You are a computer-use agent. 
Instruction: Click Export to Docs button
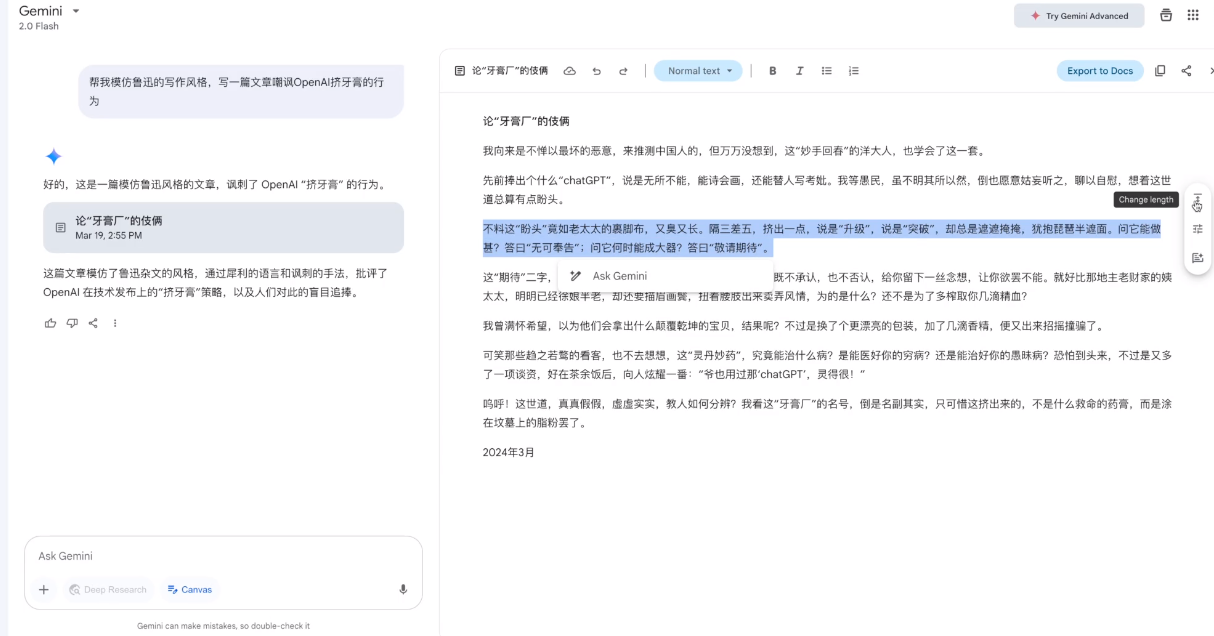click(x=1100, y=71)
